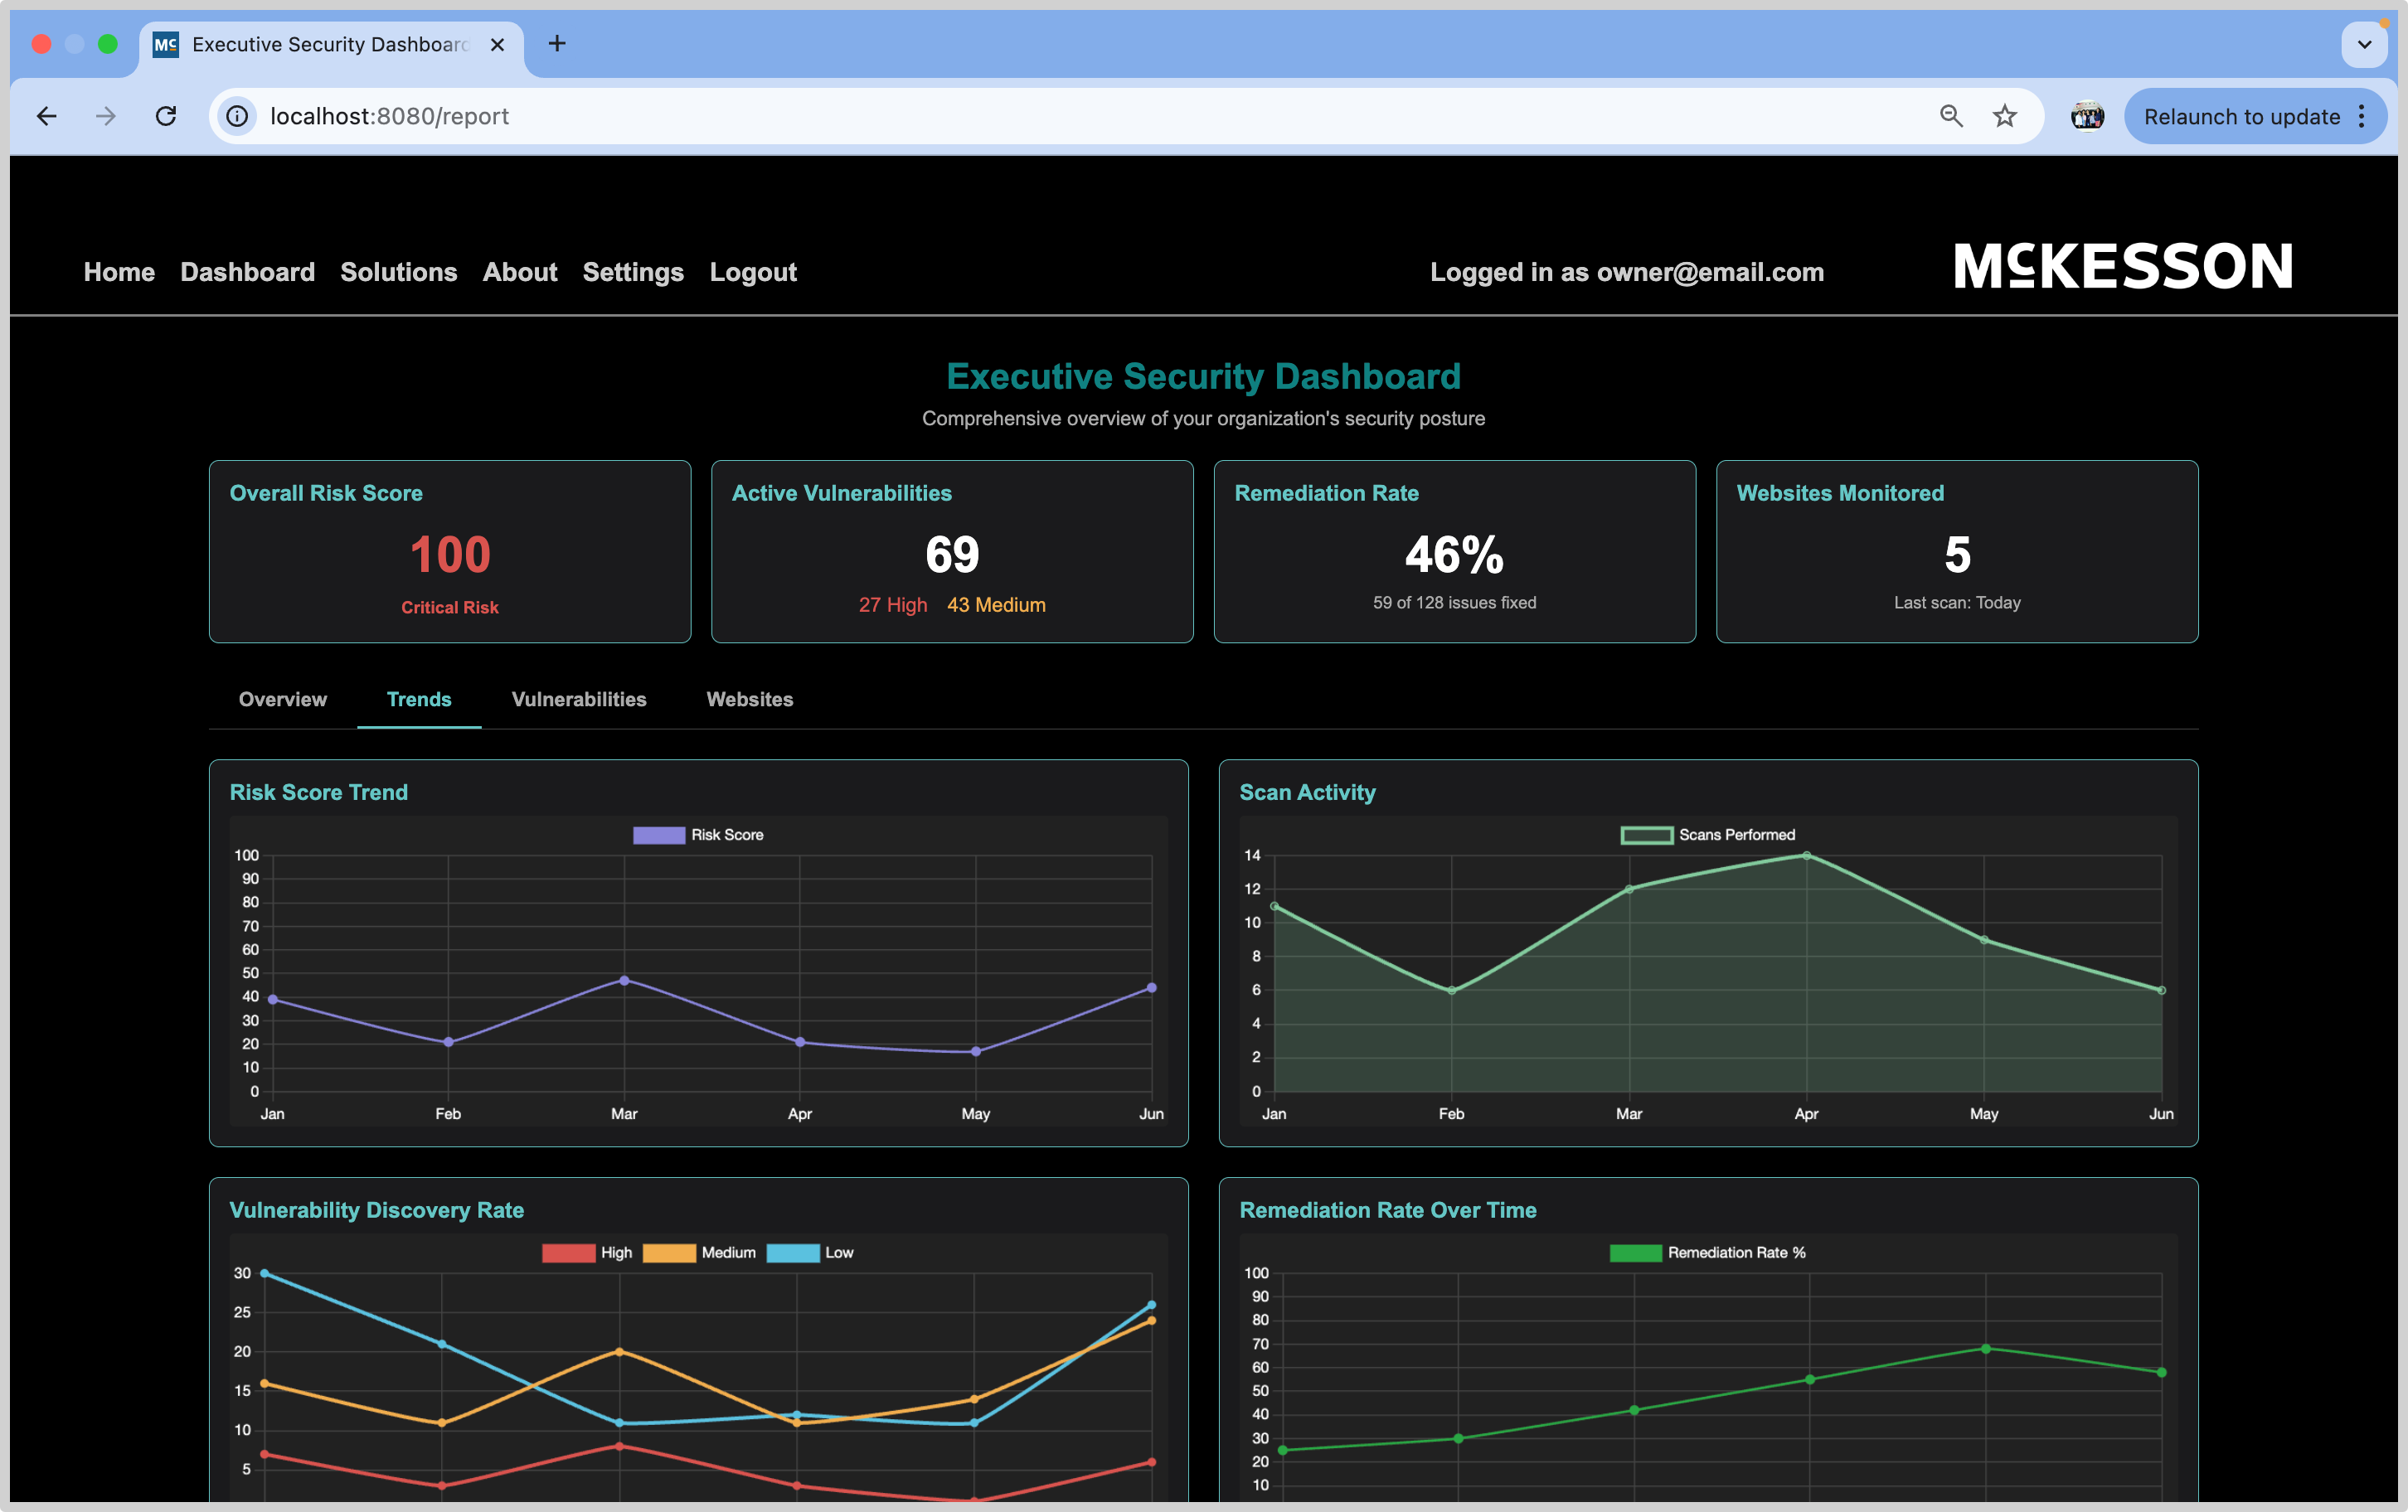This screenshot has height=1512, width=2408.
Task: Click the browser back arrow
Action: [x=46, y=116]
